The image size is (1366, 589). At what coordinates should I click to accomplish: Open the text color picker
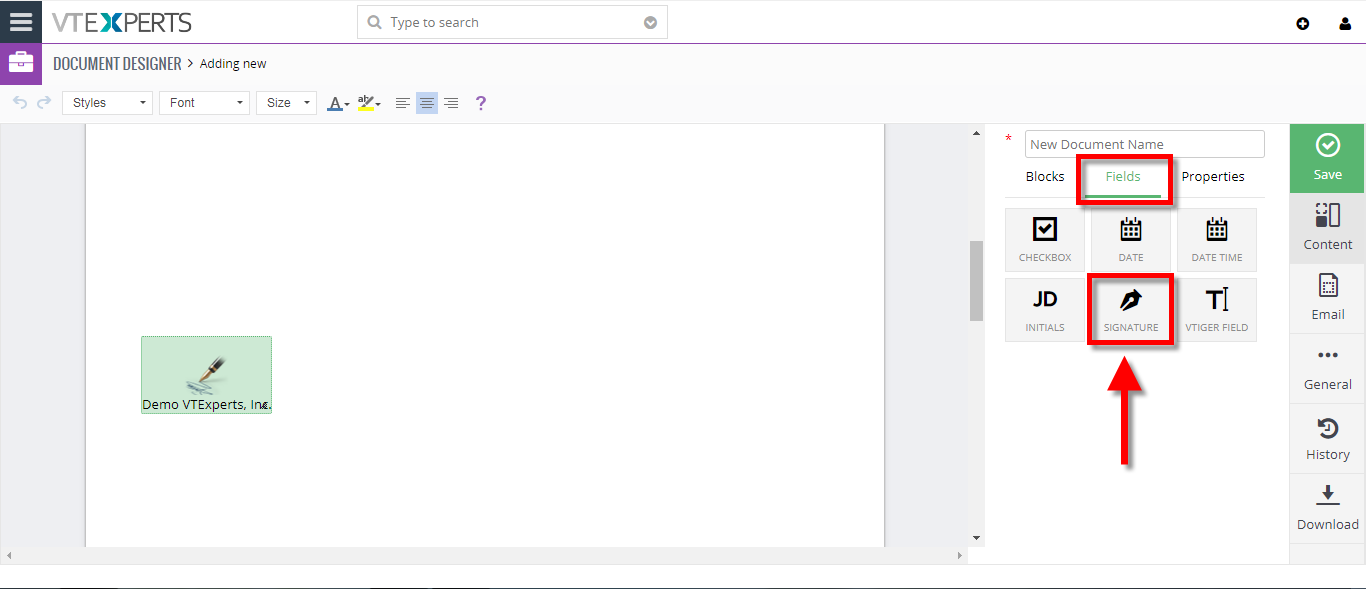(338, 103)
